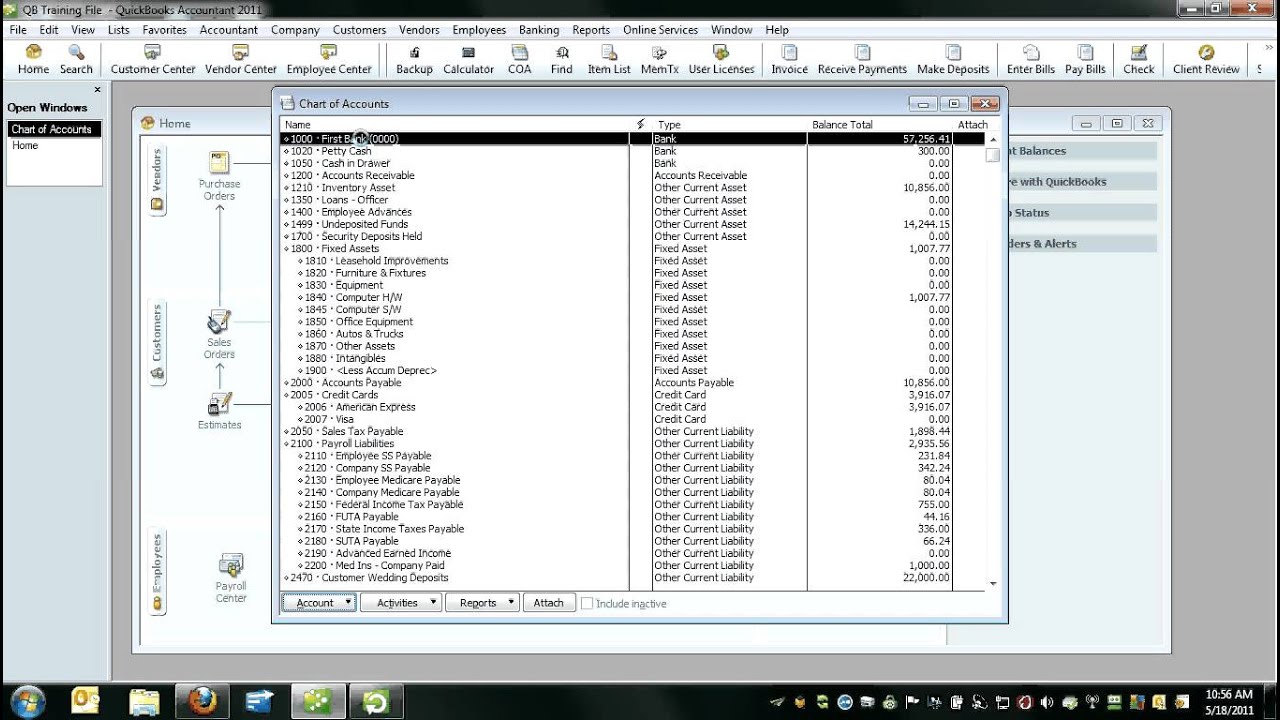This screenshot has height=720, width=1280.
Task: Close the Open Windows panel
Action: (98, 90)
